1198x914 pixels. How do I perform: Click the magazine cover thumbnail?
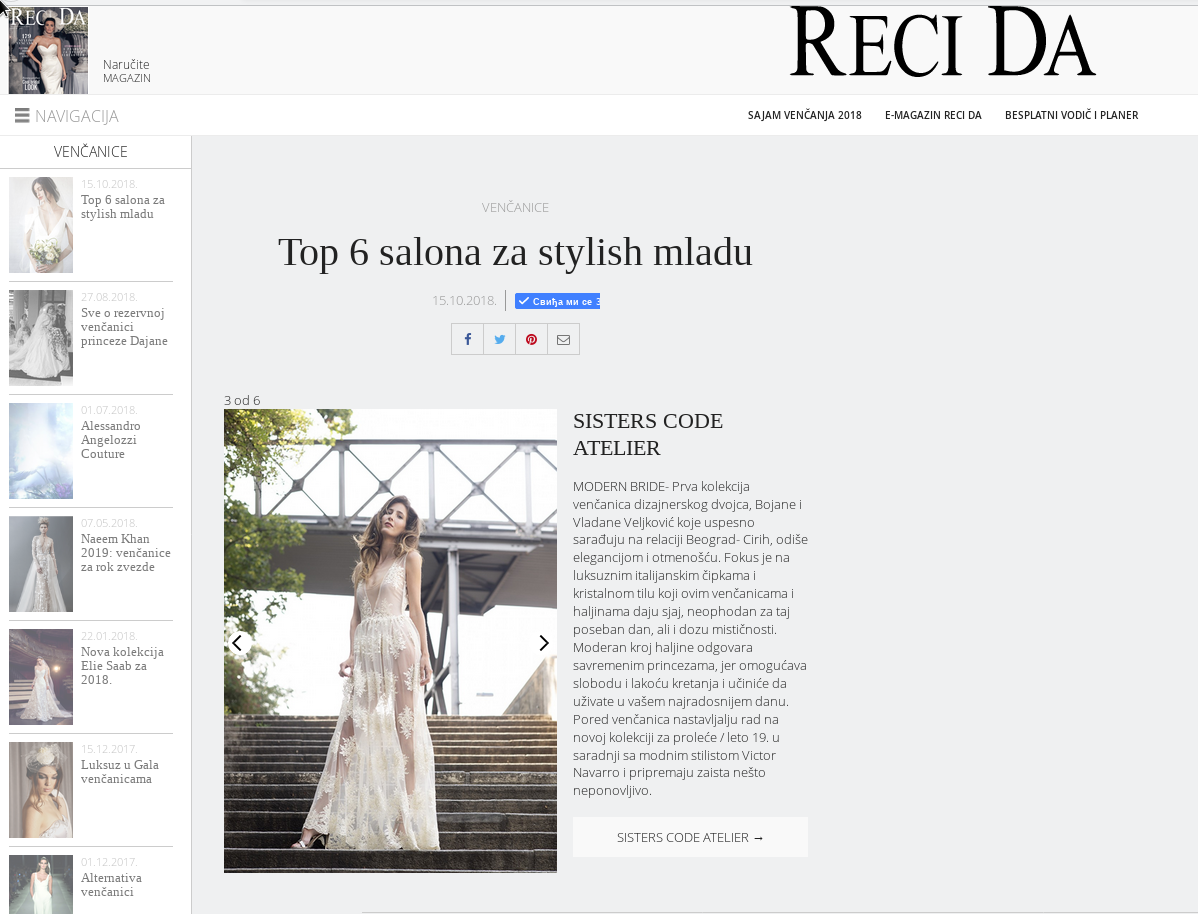(48, 50)
